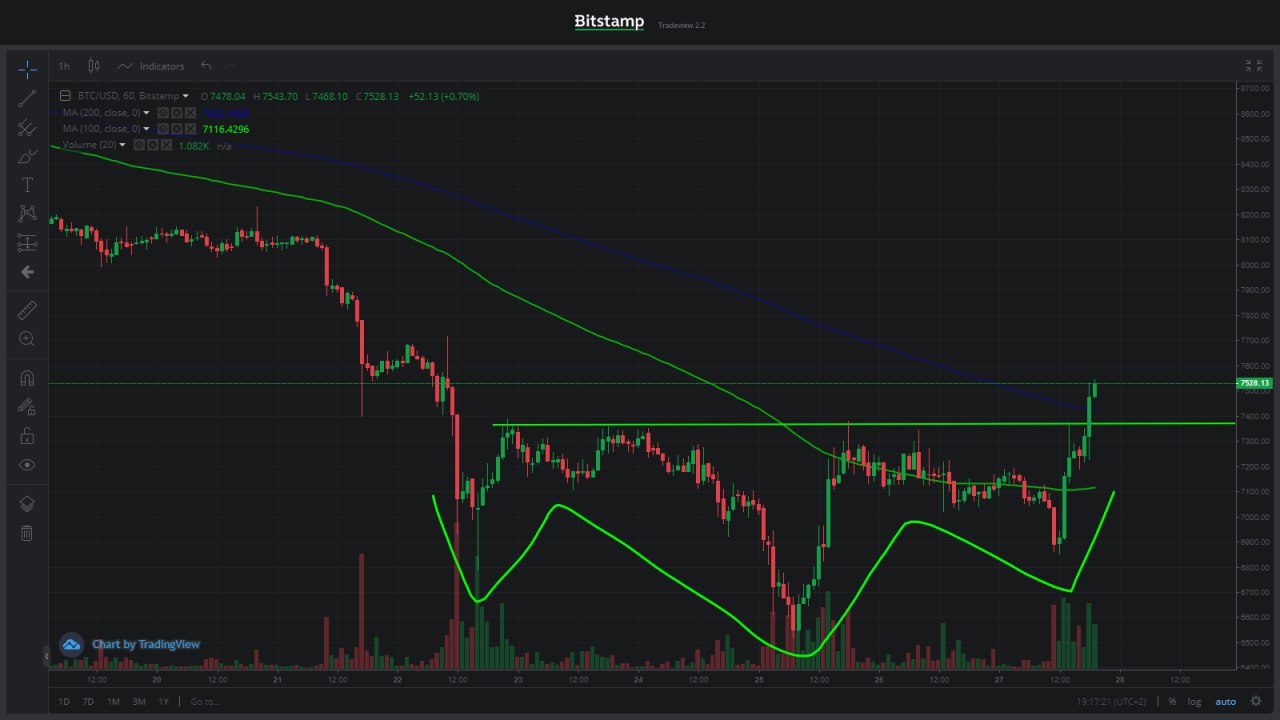
Task: Click the close price C 7528.13
Action: [377, 96]
